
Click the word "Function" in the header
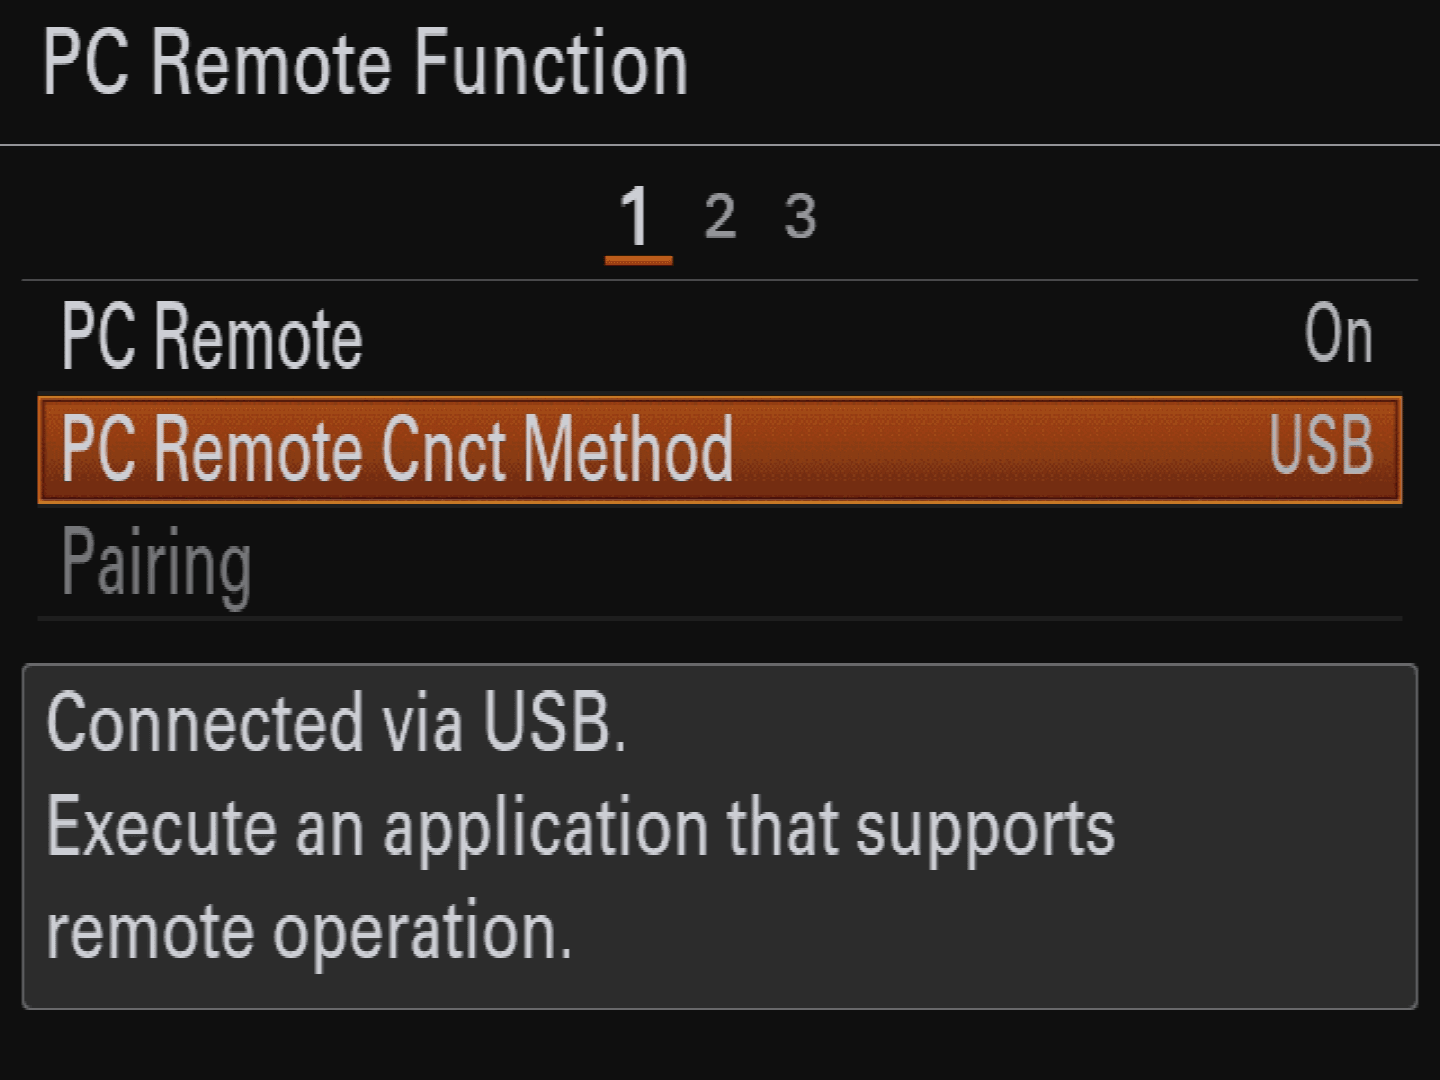click(551, 64)
